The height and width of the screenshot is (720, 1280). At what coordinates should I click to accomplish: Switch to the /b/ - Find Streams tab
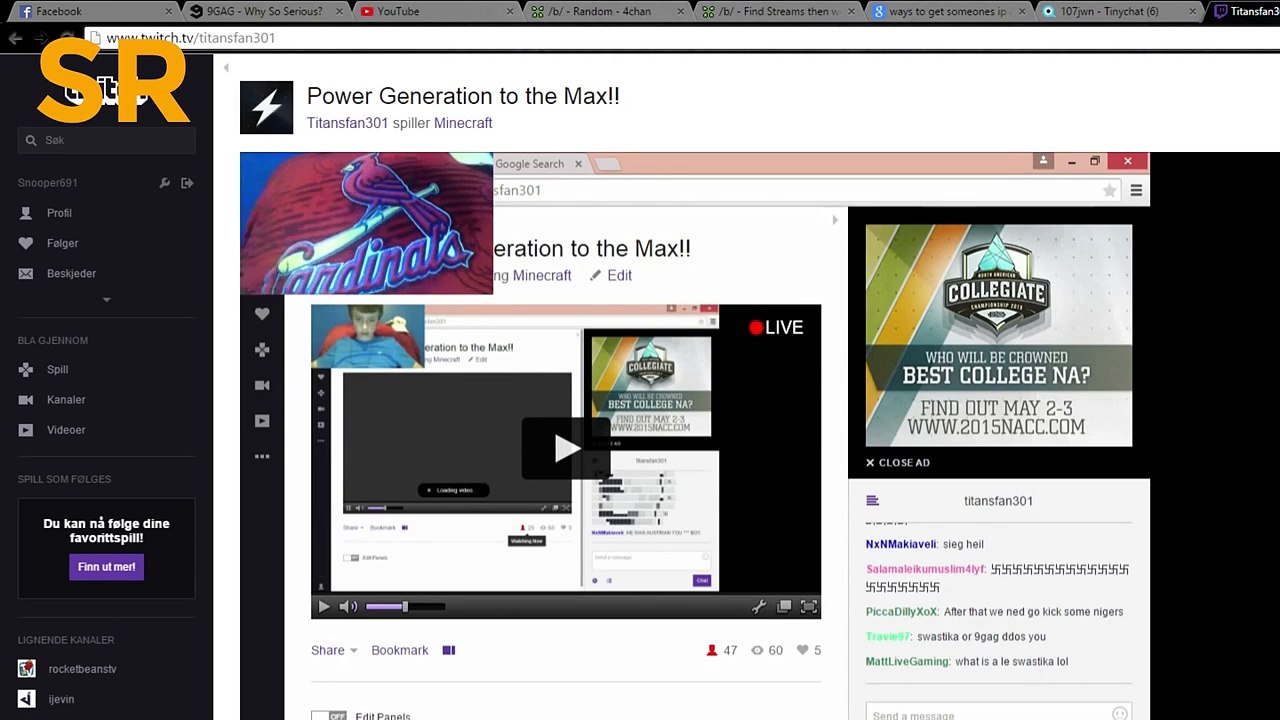pos(780,11)
